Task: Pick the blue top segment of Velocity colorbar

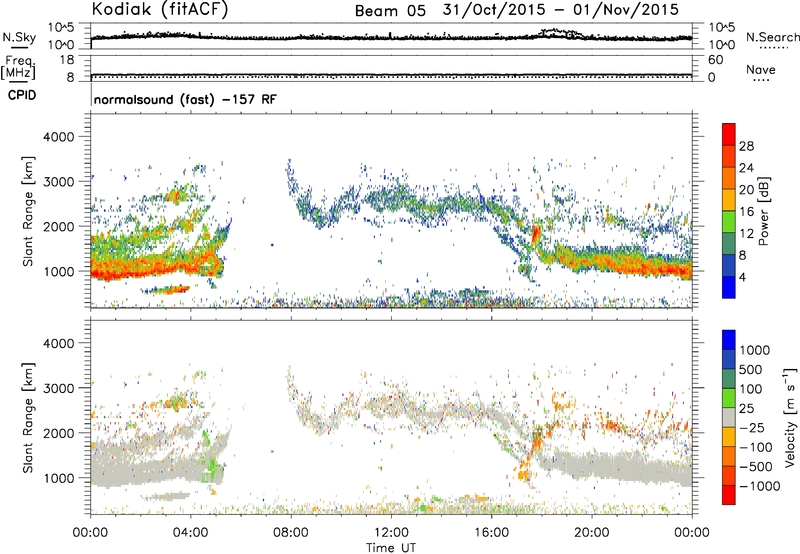Action: click(x=729, y=340)
